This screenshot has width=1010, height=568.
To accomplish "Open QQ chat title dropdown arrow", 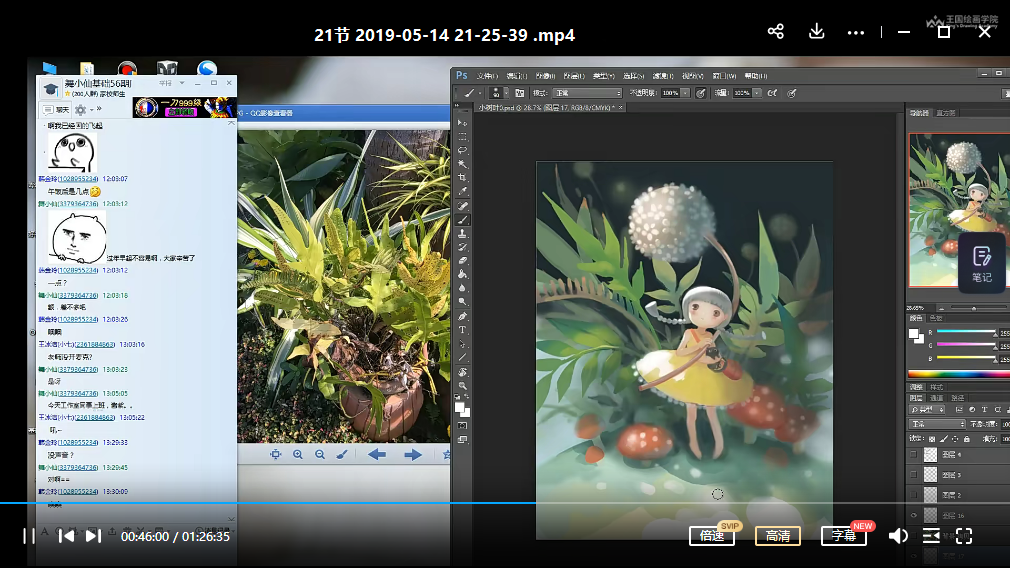I will (182, 83).
